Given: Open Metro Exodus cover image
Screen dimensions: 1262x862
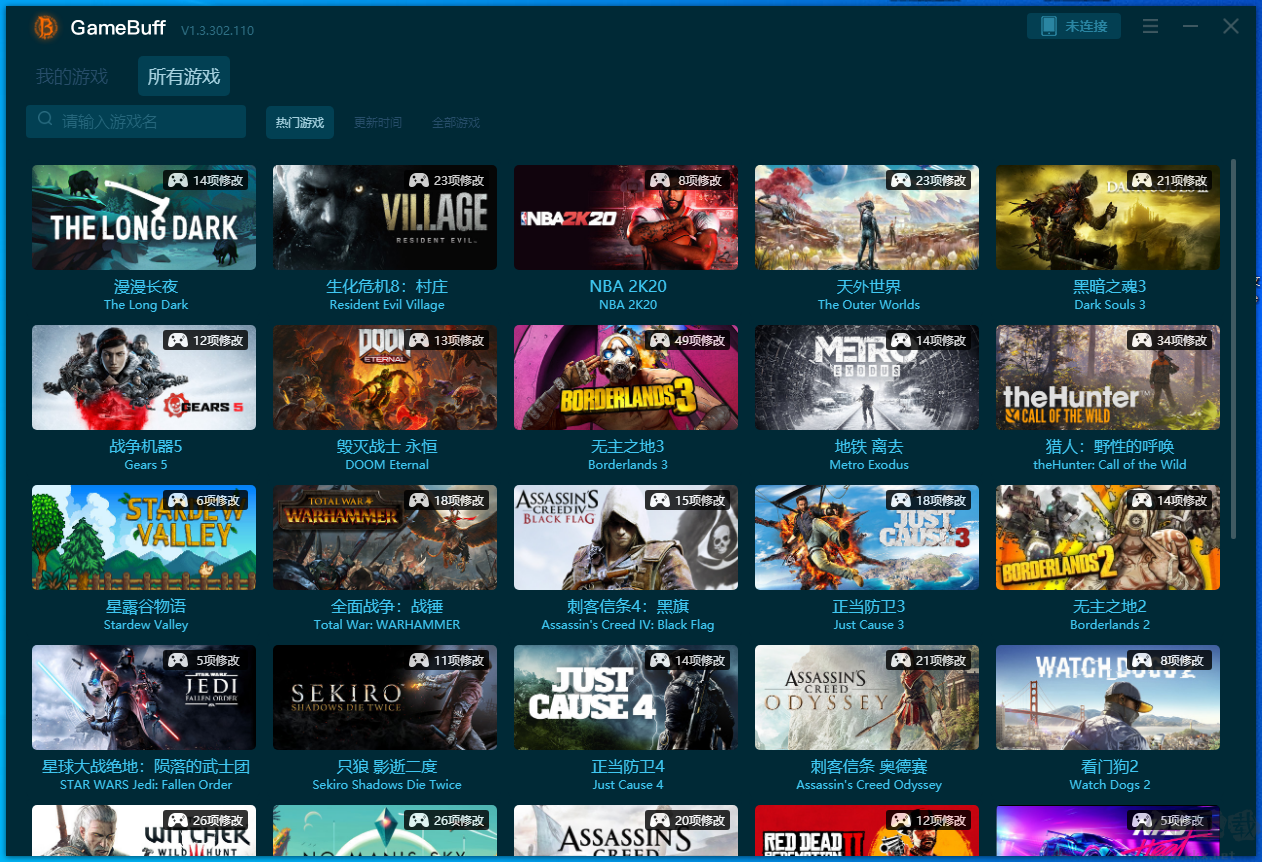Looking at the screenshot, I should [867, 377].
